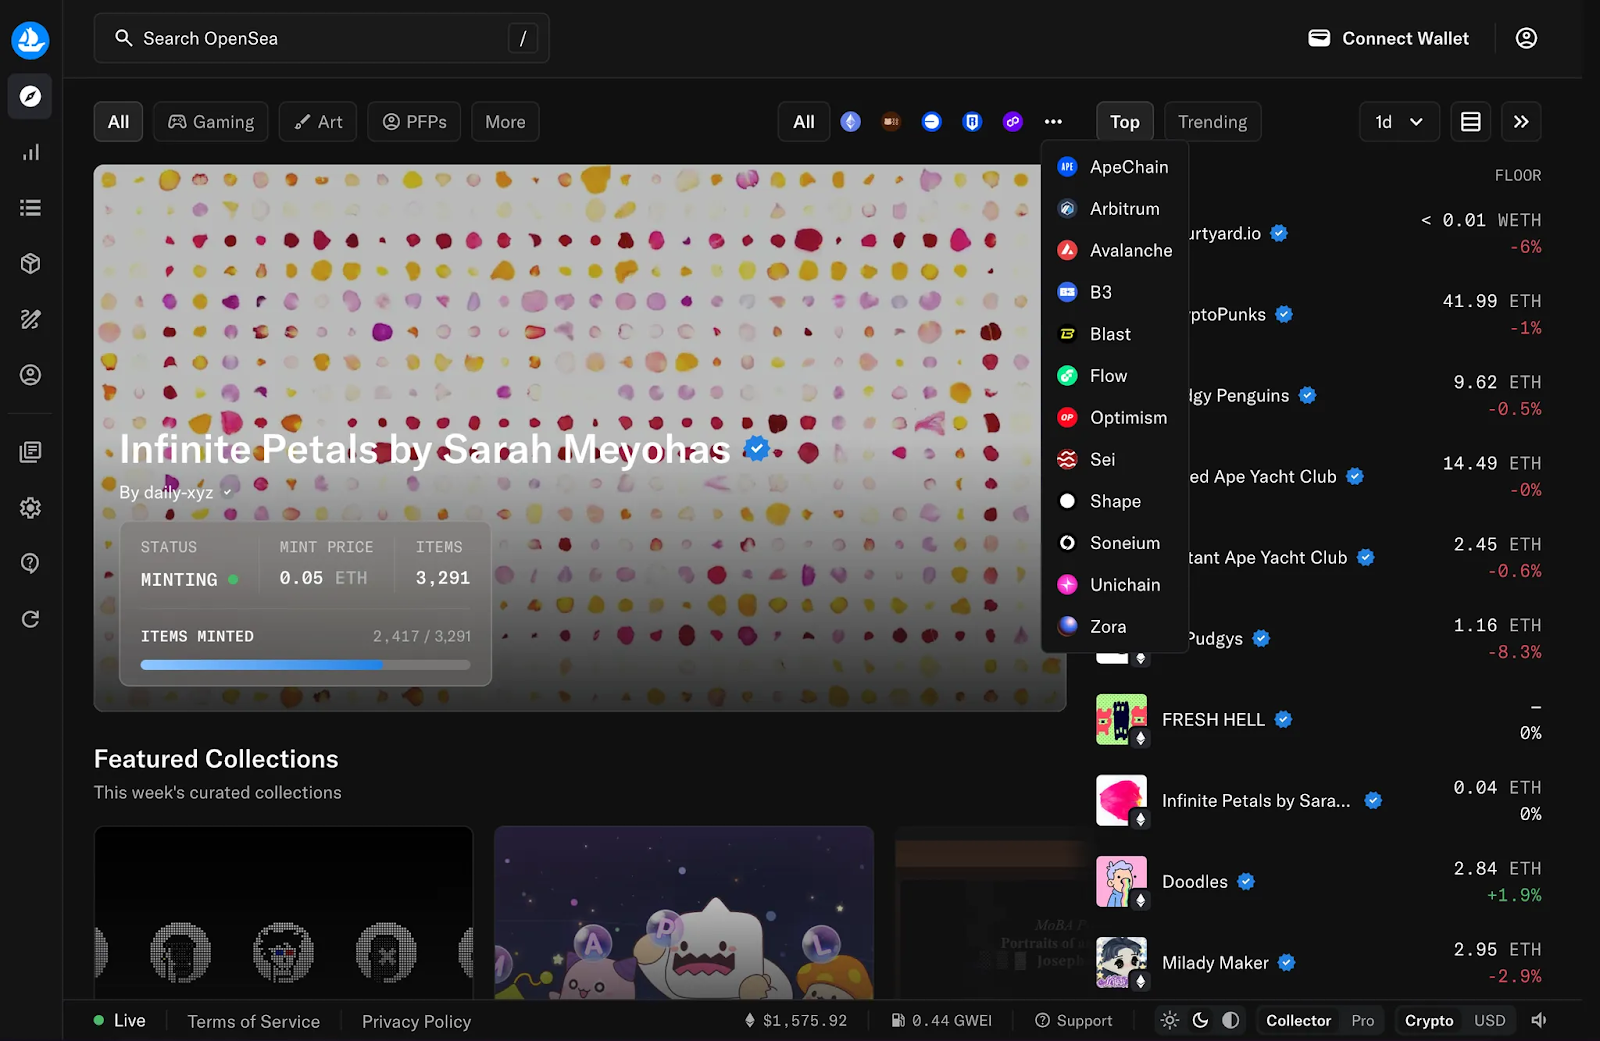
Task: Click Connect Wallet button
Action: [1389, 38]
